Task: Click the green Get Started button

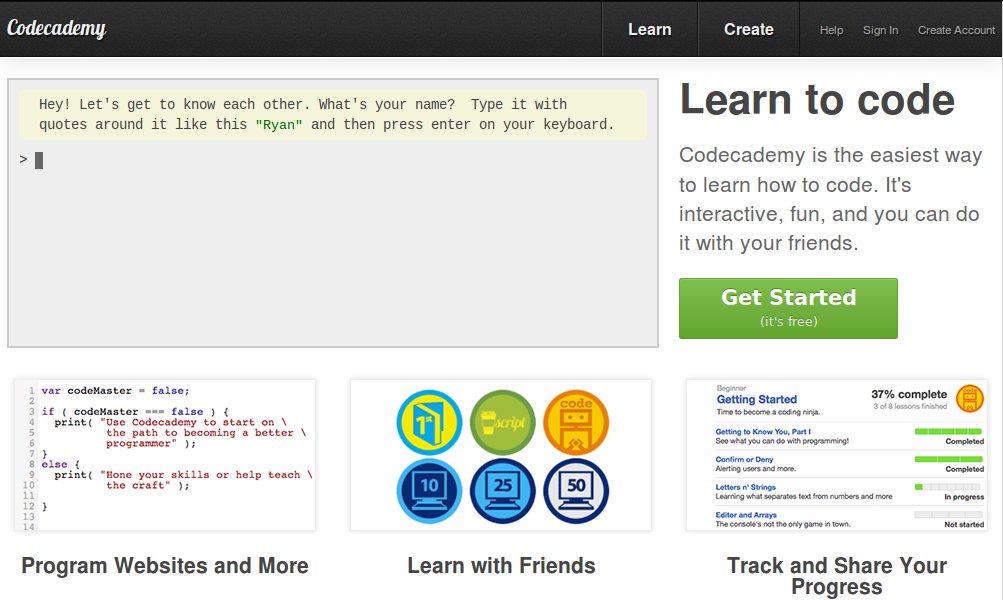Action: pos(788,308)
